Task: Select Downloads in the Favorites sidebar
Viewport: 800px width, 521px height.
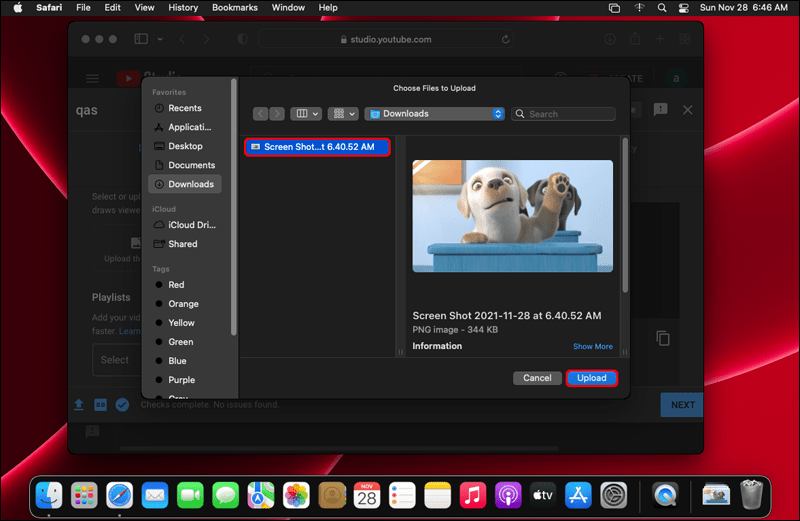Action: 184,184
